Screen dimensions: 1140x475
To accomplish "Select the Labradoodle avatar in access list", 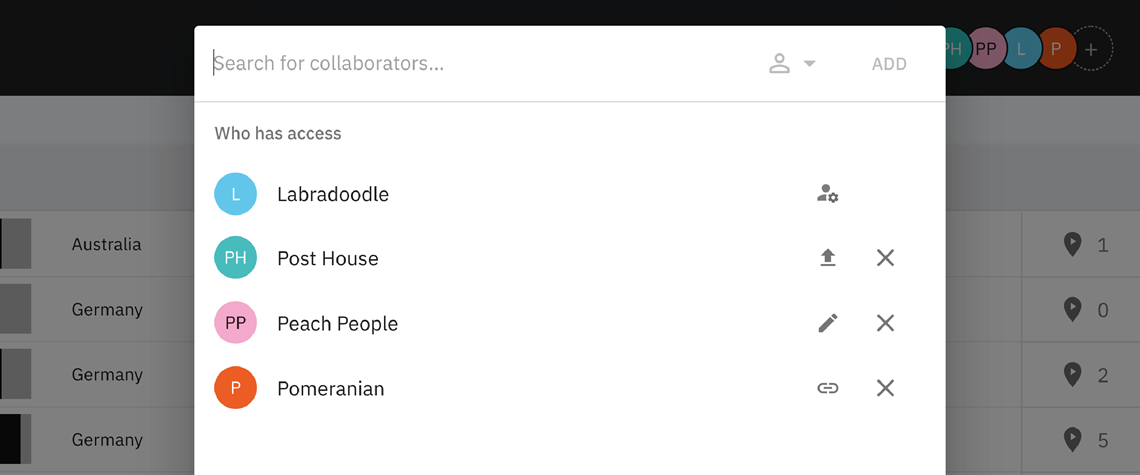I will (x=236, y=193).
